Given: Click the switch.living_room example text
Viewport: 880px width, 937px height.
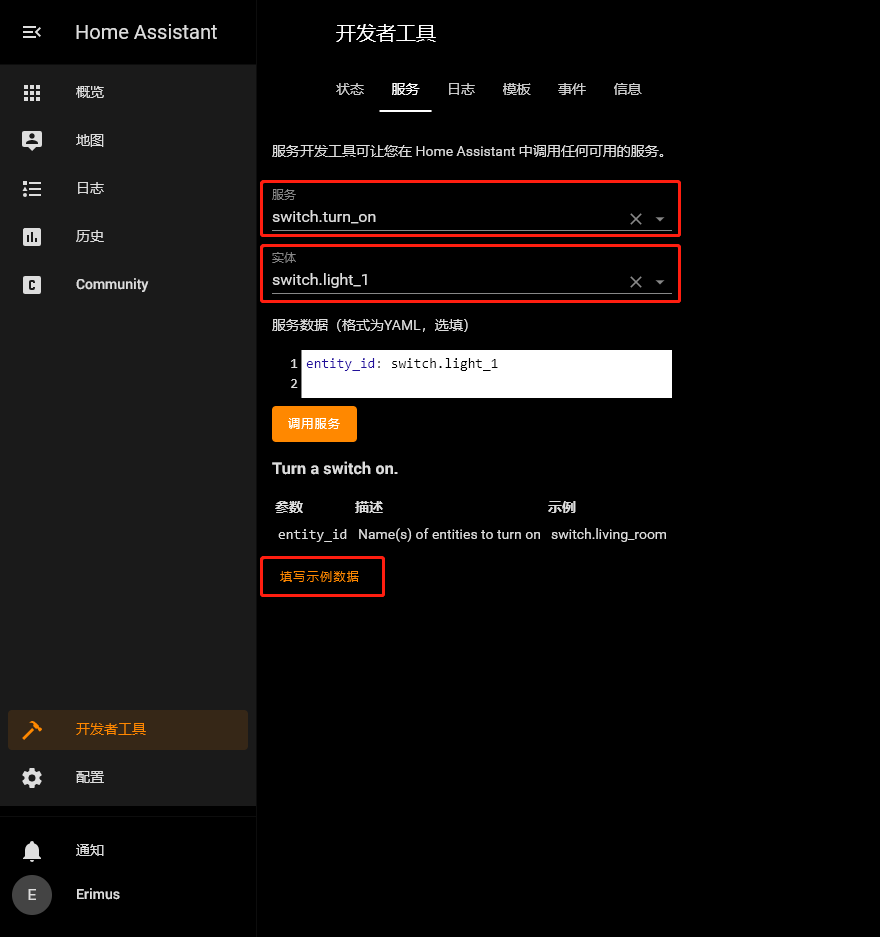Looking at the screenshot, I should [x=608, y=534].
